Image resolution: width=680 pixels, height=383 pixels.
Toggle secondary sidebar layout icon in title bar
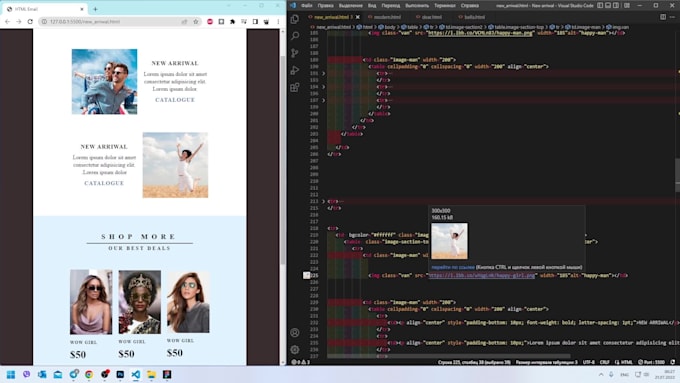(616, 6)
